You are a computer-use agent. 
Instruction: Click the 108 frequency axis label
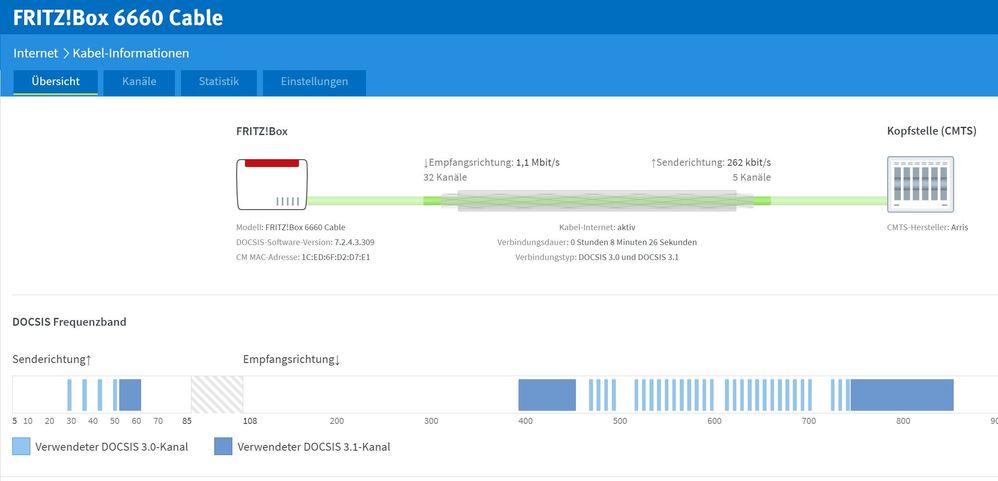coord(250,421)
